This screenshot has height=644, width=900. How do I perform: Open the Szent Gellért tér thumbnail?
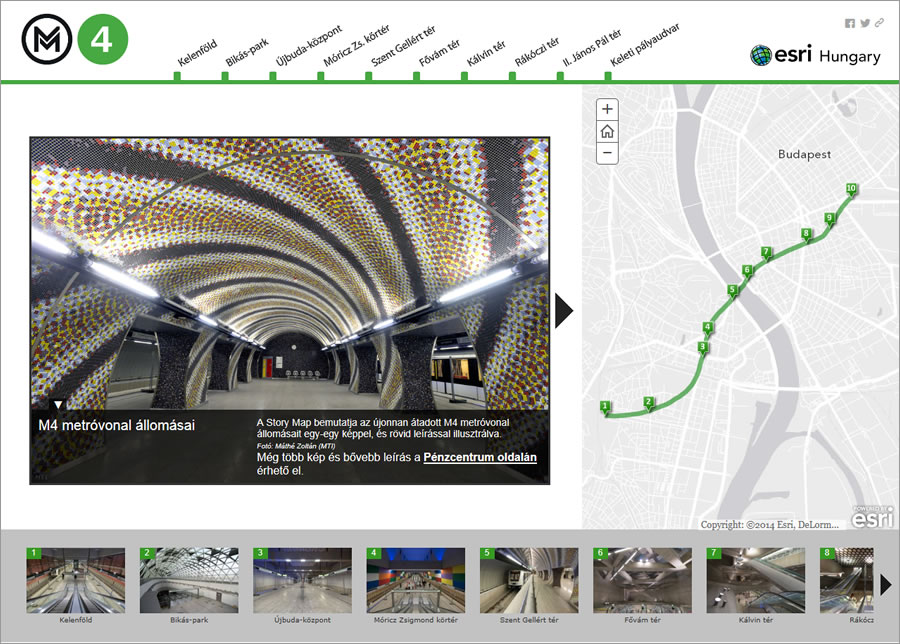[x=530, y=580]
